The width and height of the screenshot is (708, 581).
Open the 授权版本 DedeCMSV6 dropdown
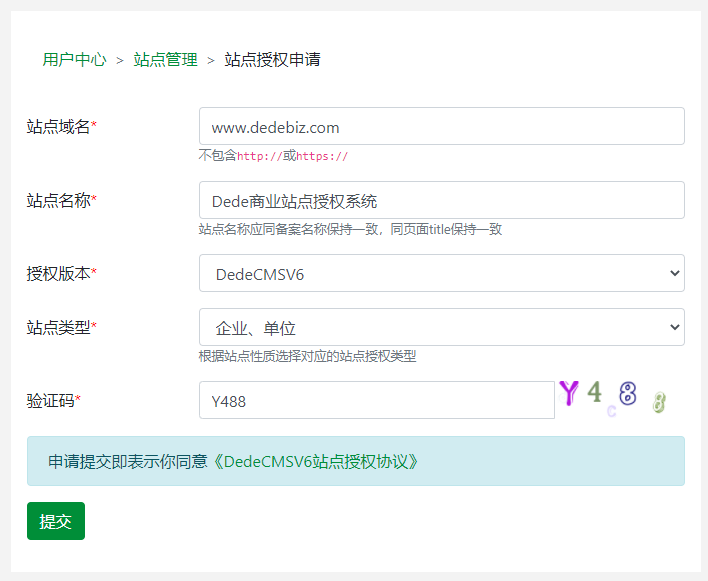coord(442,273)
